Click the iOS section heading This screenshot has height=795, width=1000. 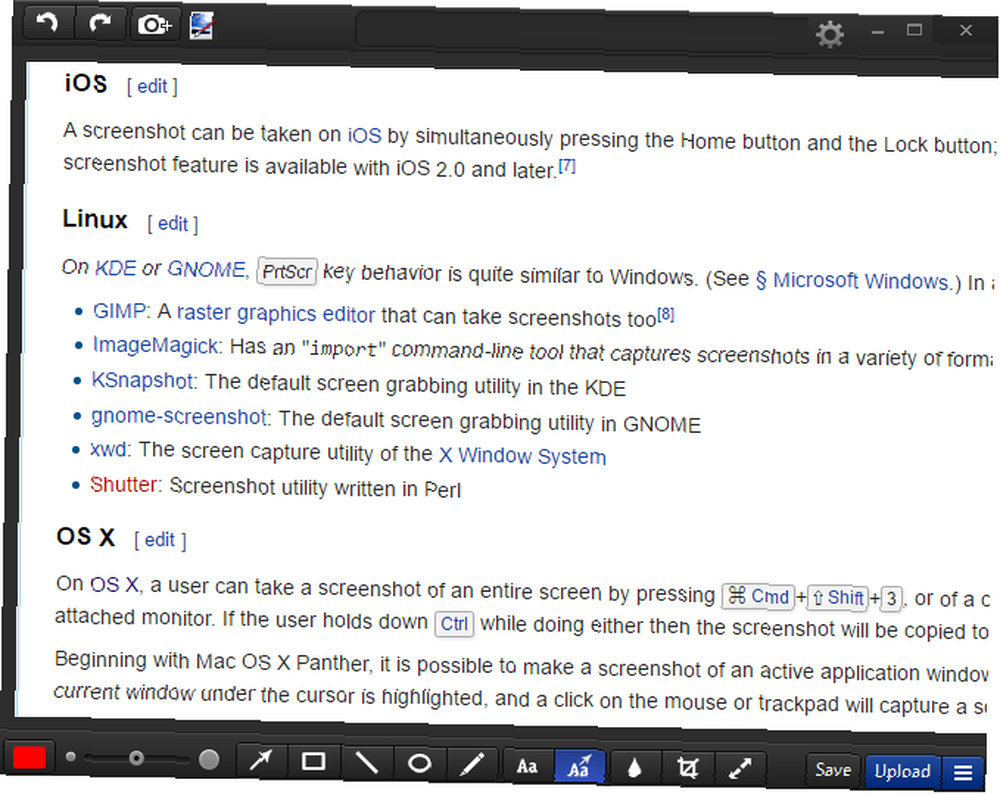(86, 83)
